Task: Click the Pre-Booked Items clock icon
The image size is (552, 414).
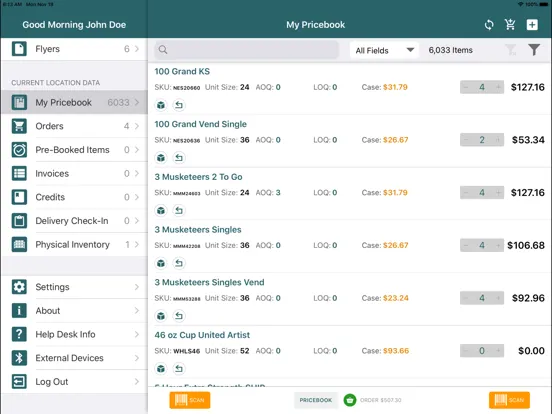Action: (19, 150)
